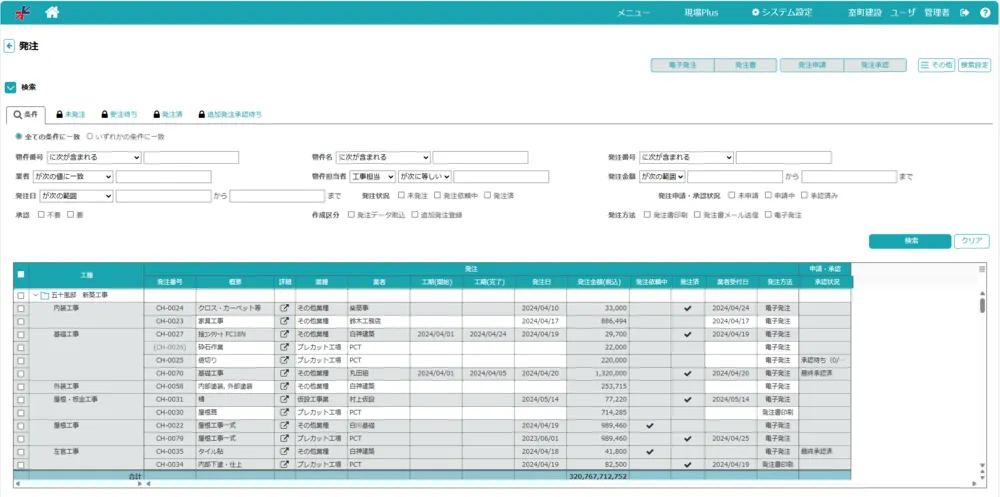Viewport: 1000px width, 497px height.
Task: Open detail link icon for order CH-0070
Action: coord(284,373)
